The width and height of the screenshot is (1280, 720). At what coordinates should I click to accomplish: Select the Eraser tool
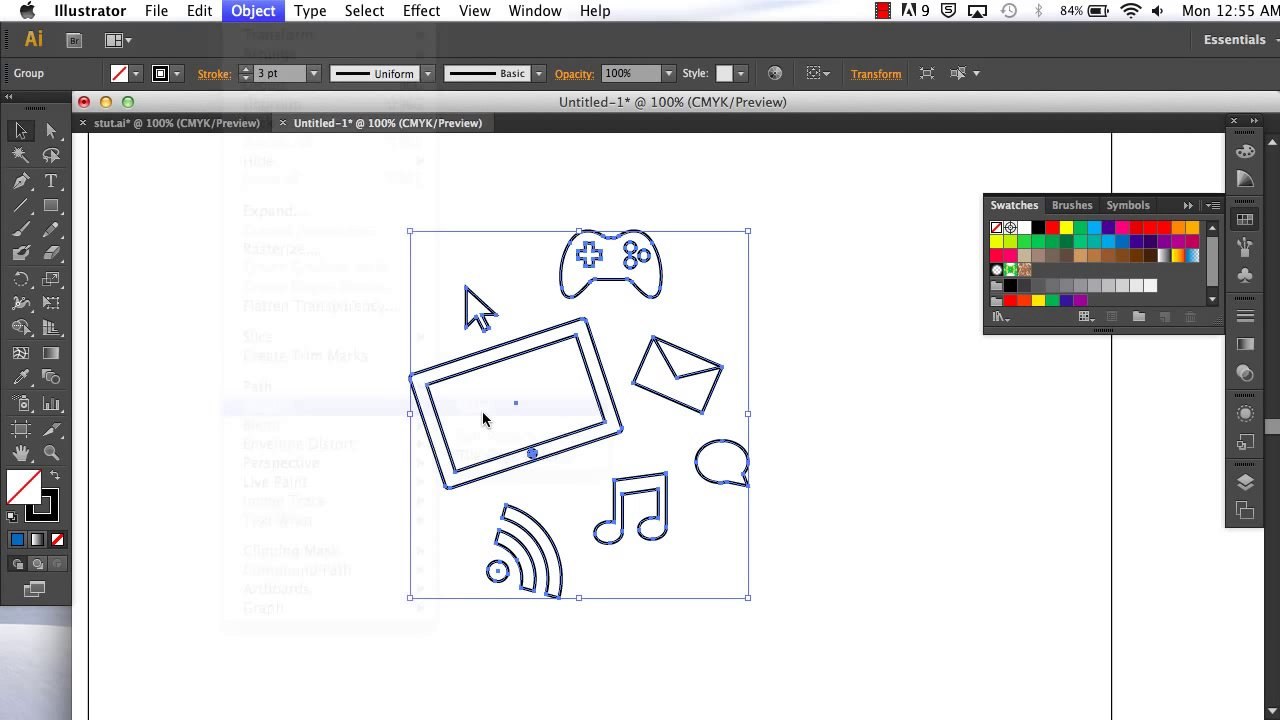(51, 254)
